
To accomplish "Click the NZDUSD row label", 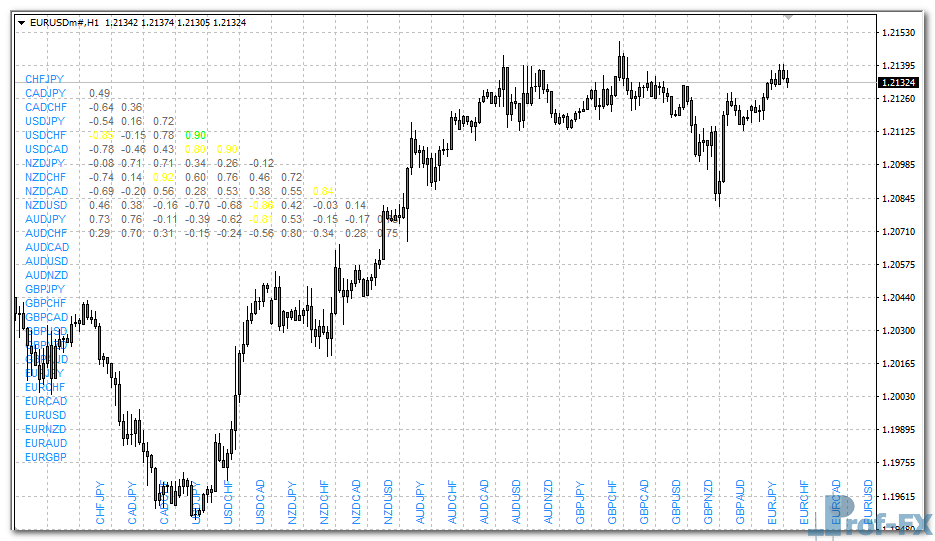I will pos(46,205).
